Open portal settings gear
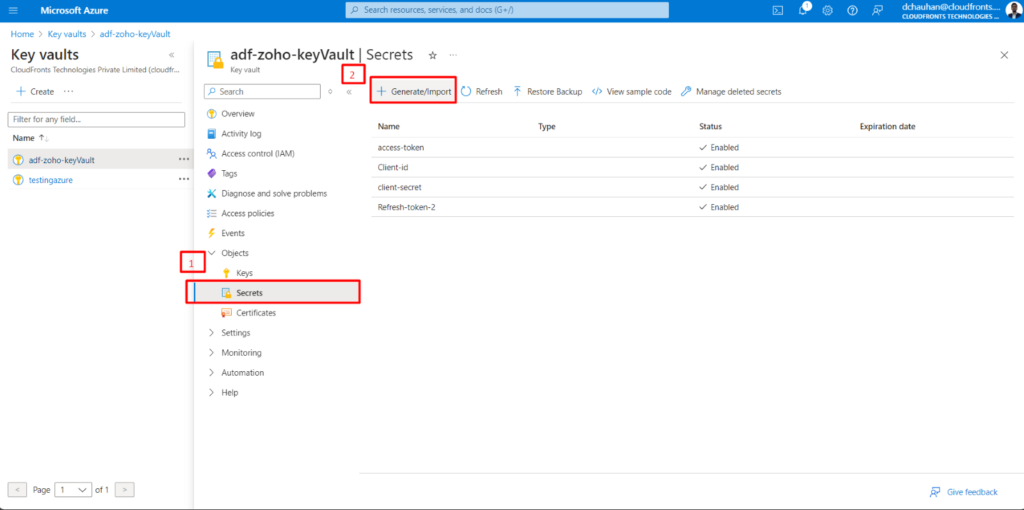 tap(827, 10)
